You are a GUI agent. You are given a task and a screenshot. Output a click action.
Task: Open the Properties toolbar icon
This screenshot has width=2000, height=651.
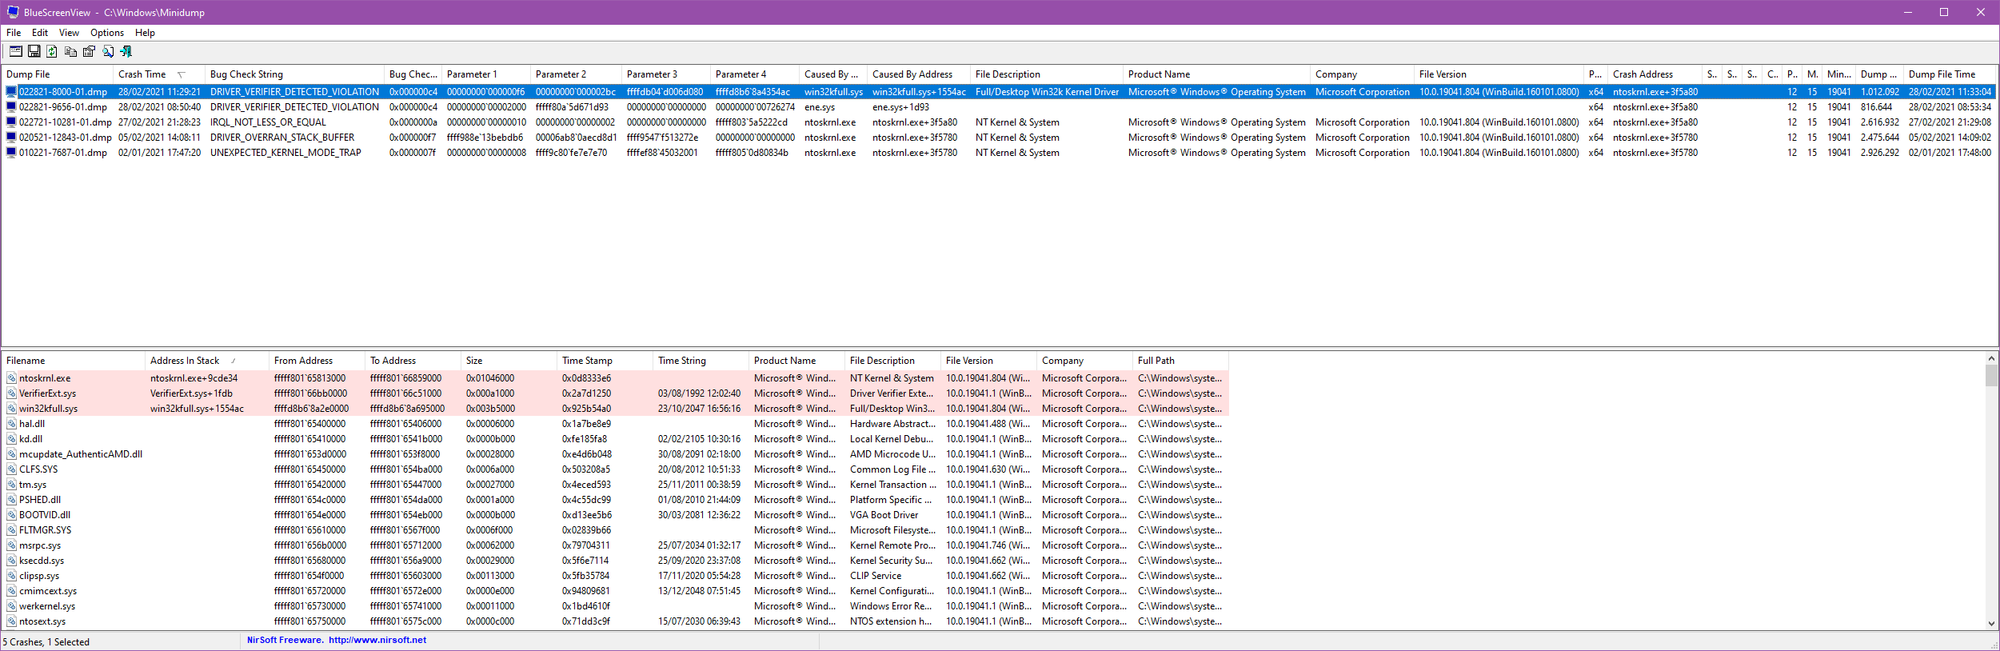pyautogui.click(x=89, y=51)
